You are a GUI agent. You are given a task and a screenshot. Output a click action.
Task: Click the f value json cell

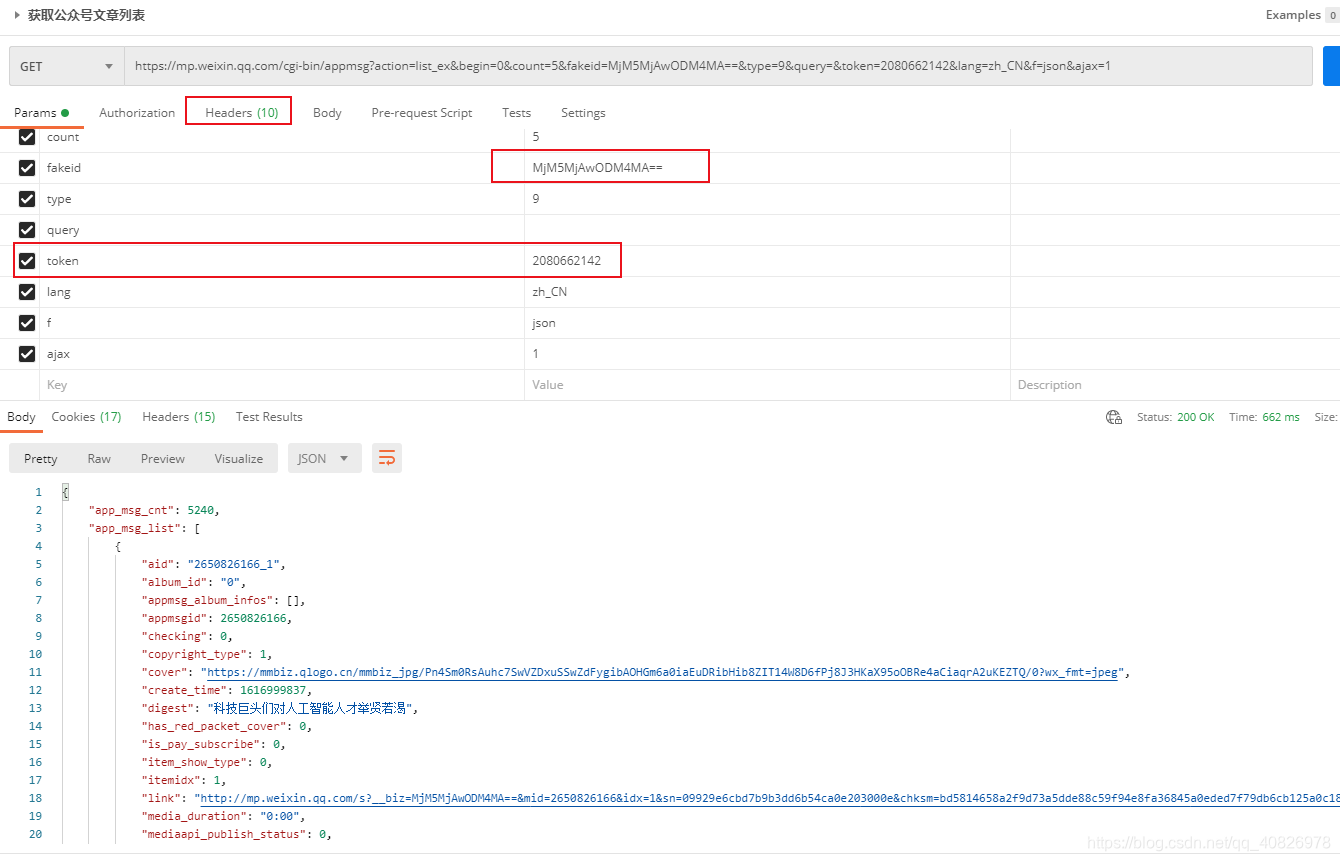pos(767,323)
